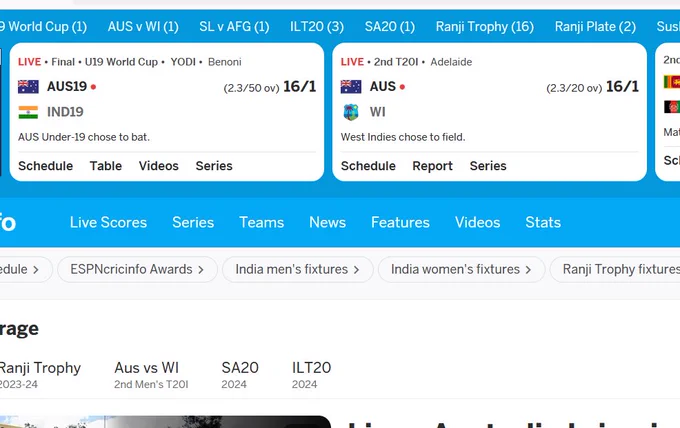Screen dimensions: 680x428
Task: Click AUS19 team name
Action: click(x=67, y=87)
